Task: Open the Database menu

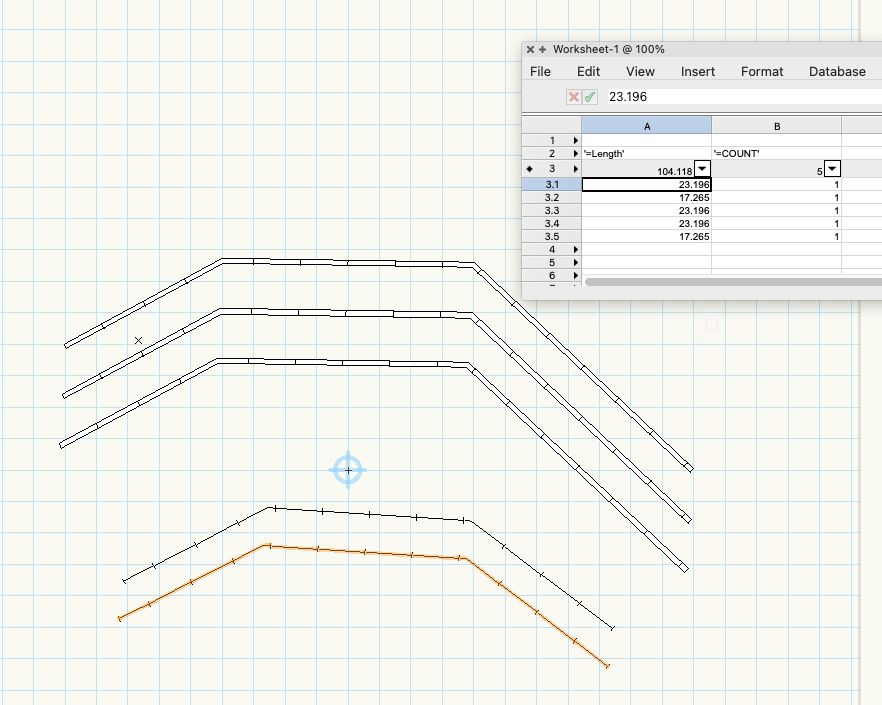Action: 836,71
